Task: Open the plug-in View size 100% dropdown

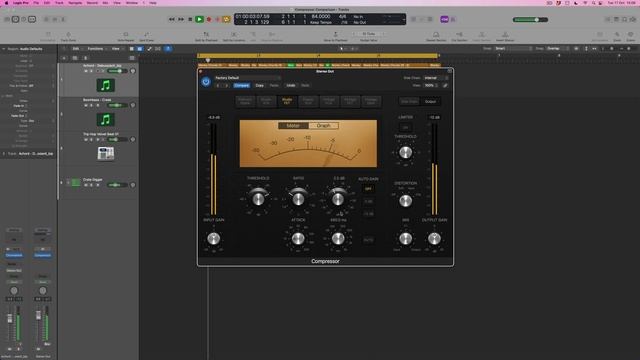Action: [x=431, y=85]
